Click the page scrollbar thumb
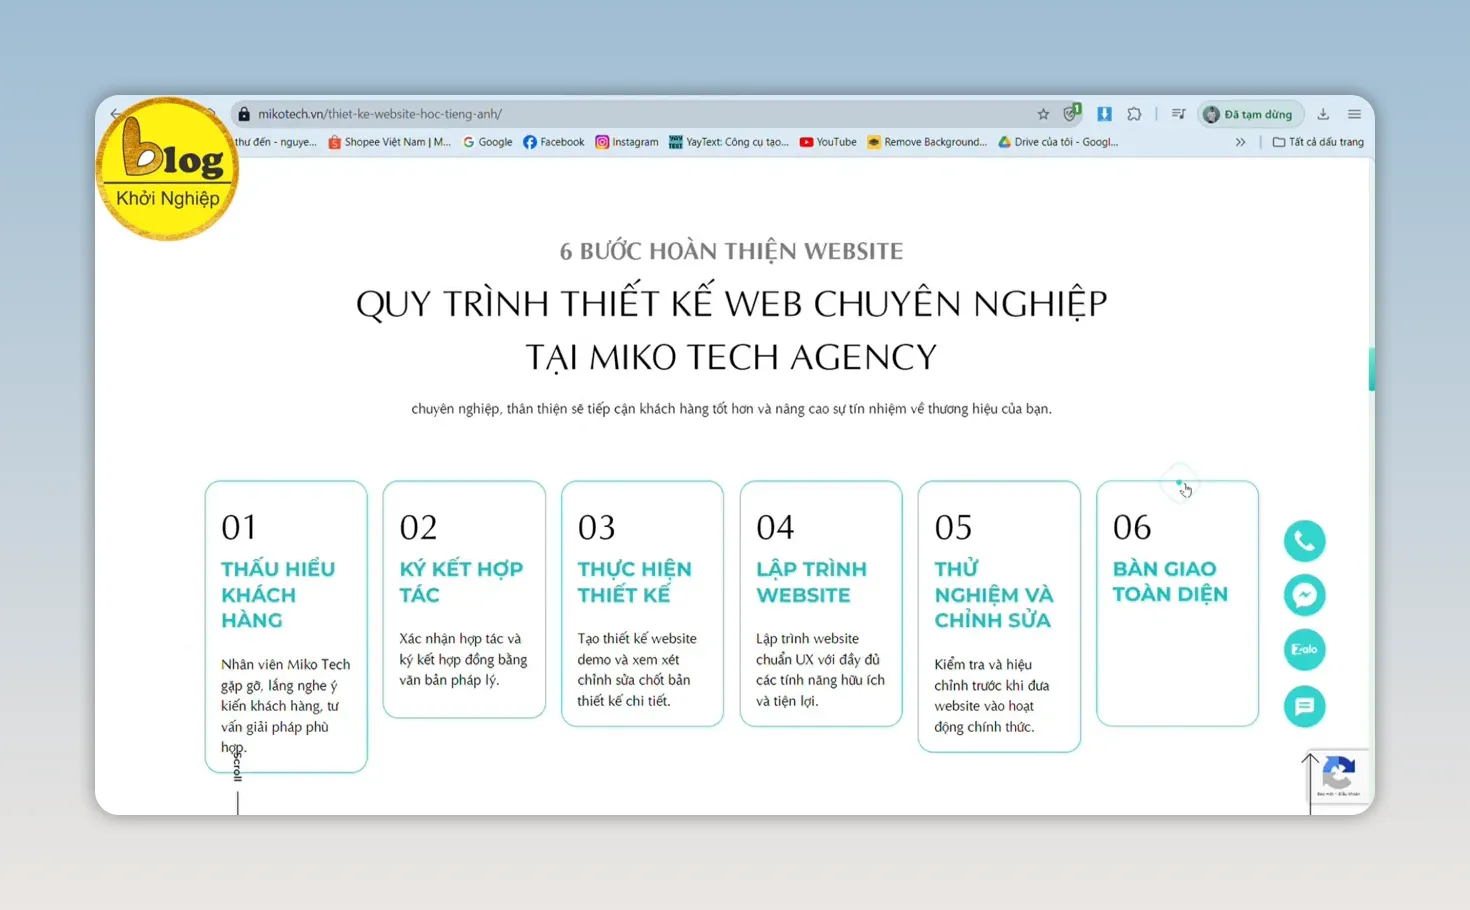 (1371, 369)
